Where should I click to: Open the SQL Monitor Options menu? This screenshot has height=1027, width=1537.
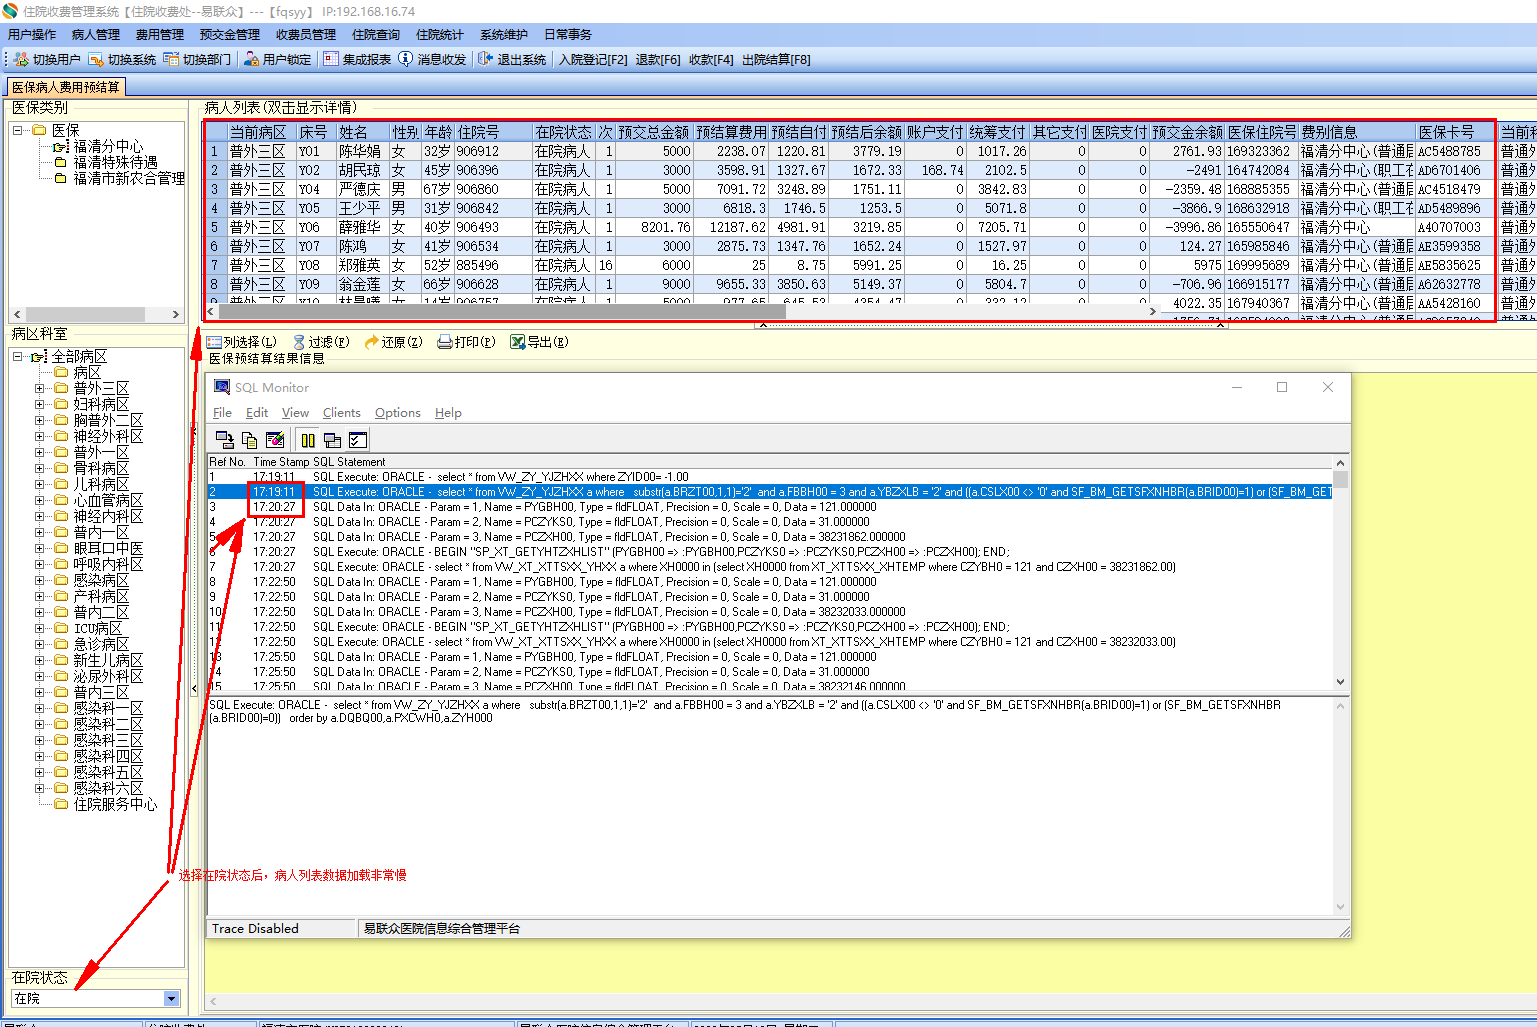pos(398,413)
